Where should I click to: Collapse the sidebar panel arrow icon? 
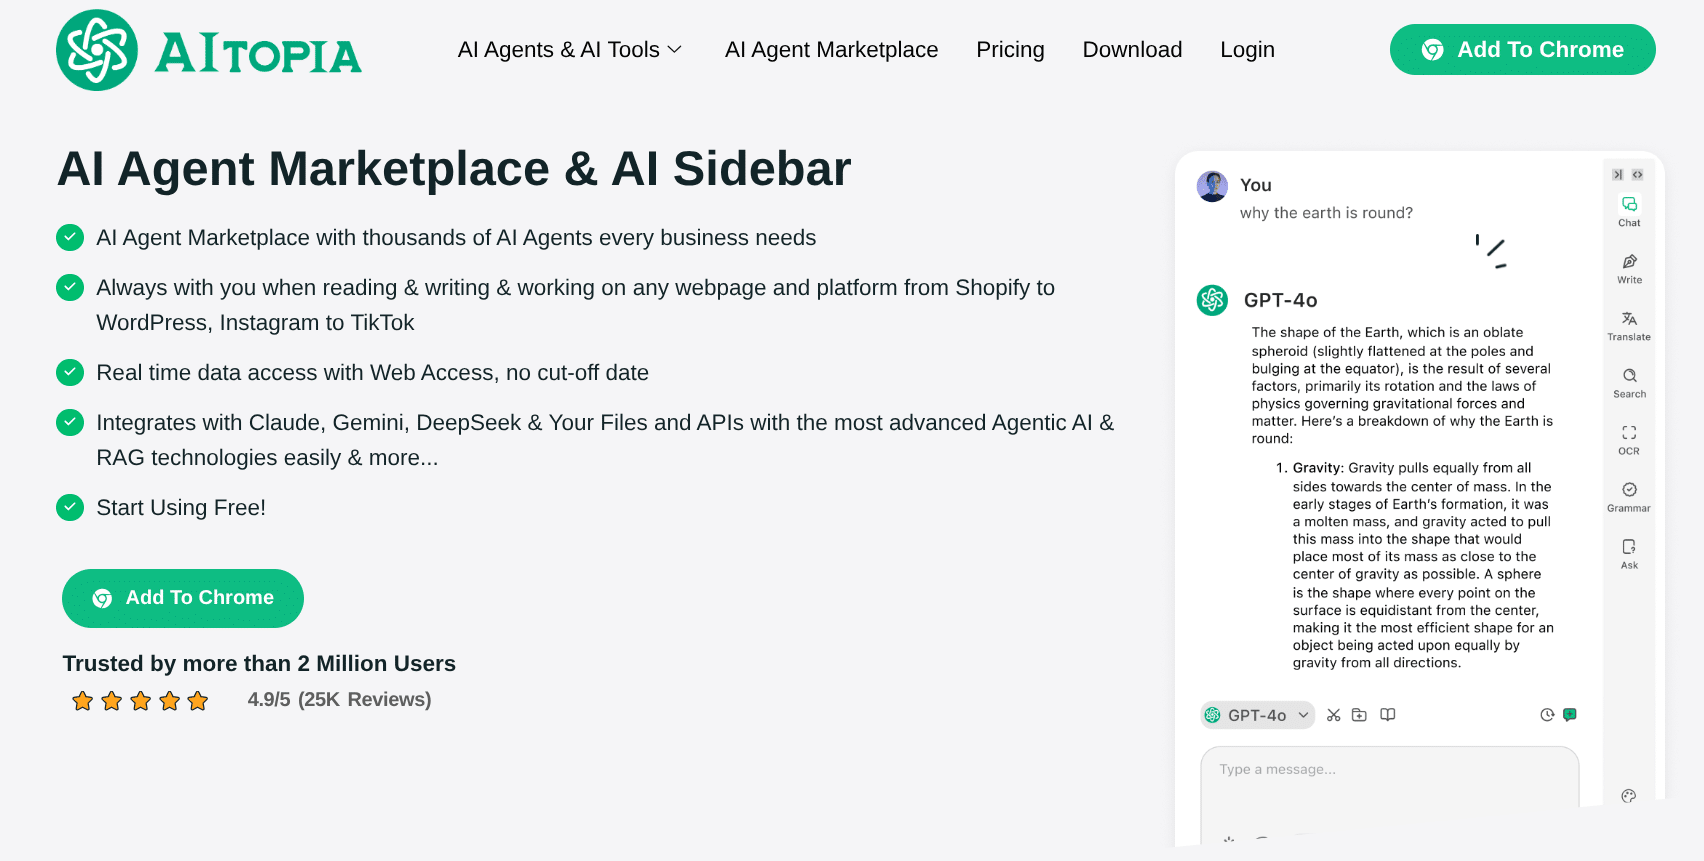pyautogui.click(x=1618, y=175)
